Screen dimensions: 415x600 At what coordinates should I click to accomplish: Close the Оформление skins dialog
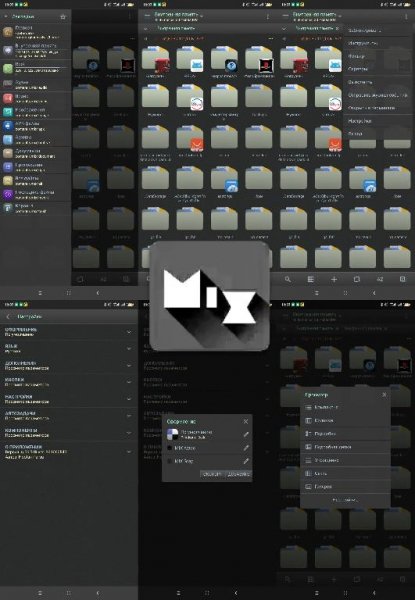246,421
